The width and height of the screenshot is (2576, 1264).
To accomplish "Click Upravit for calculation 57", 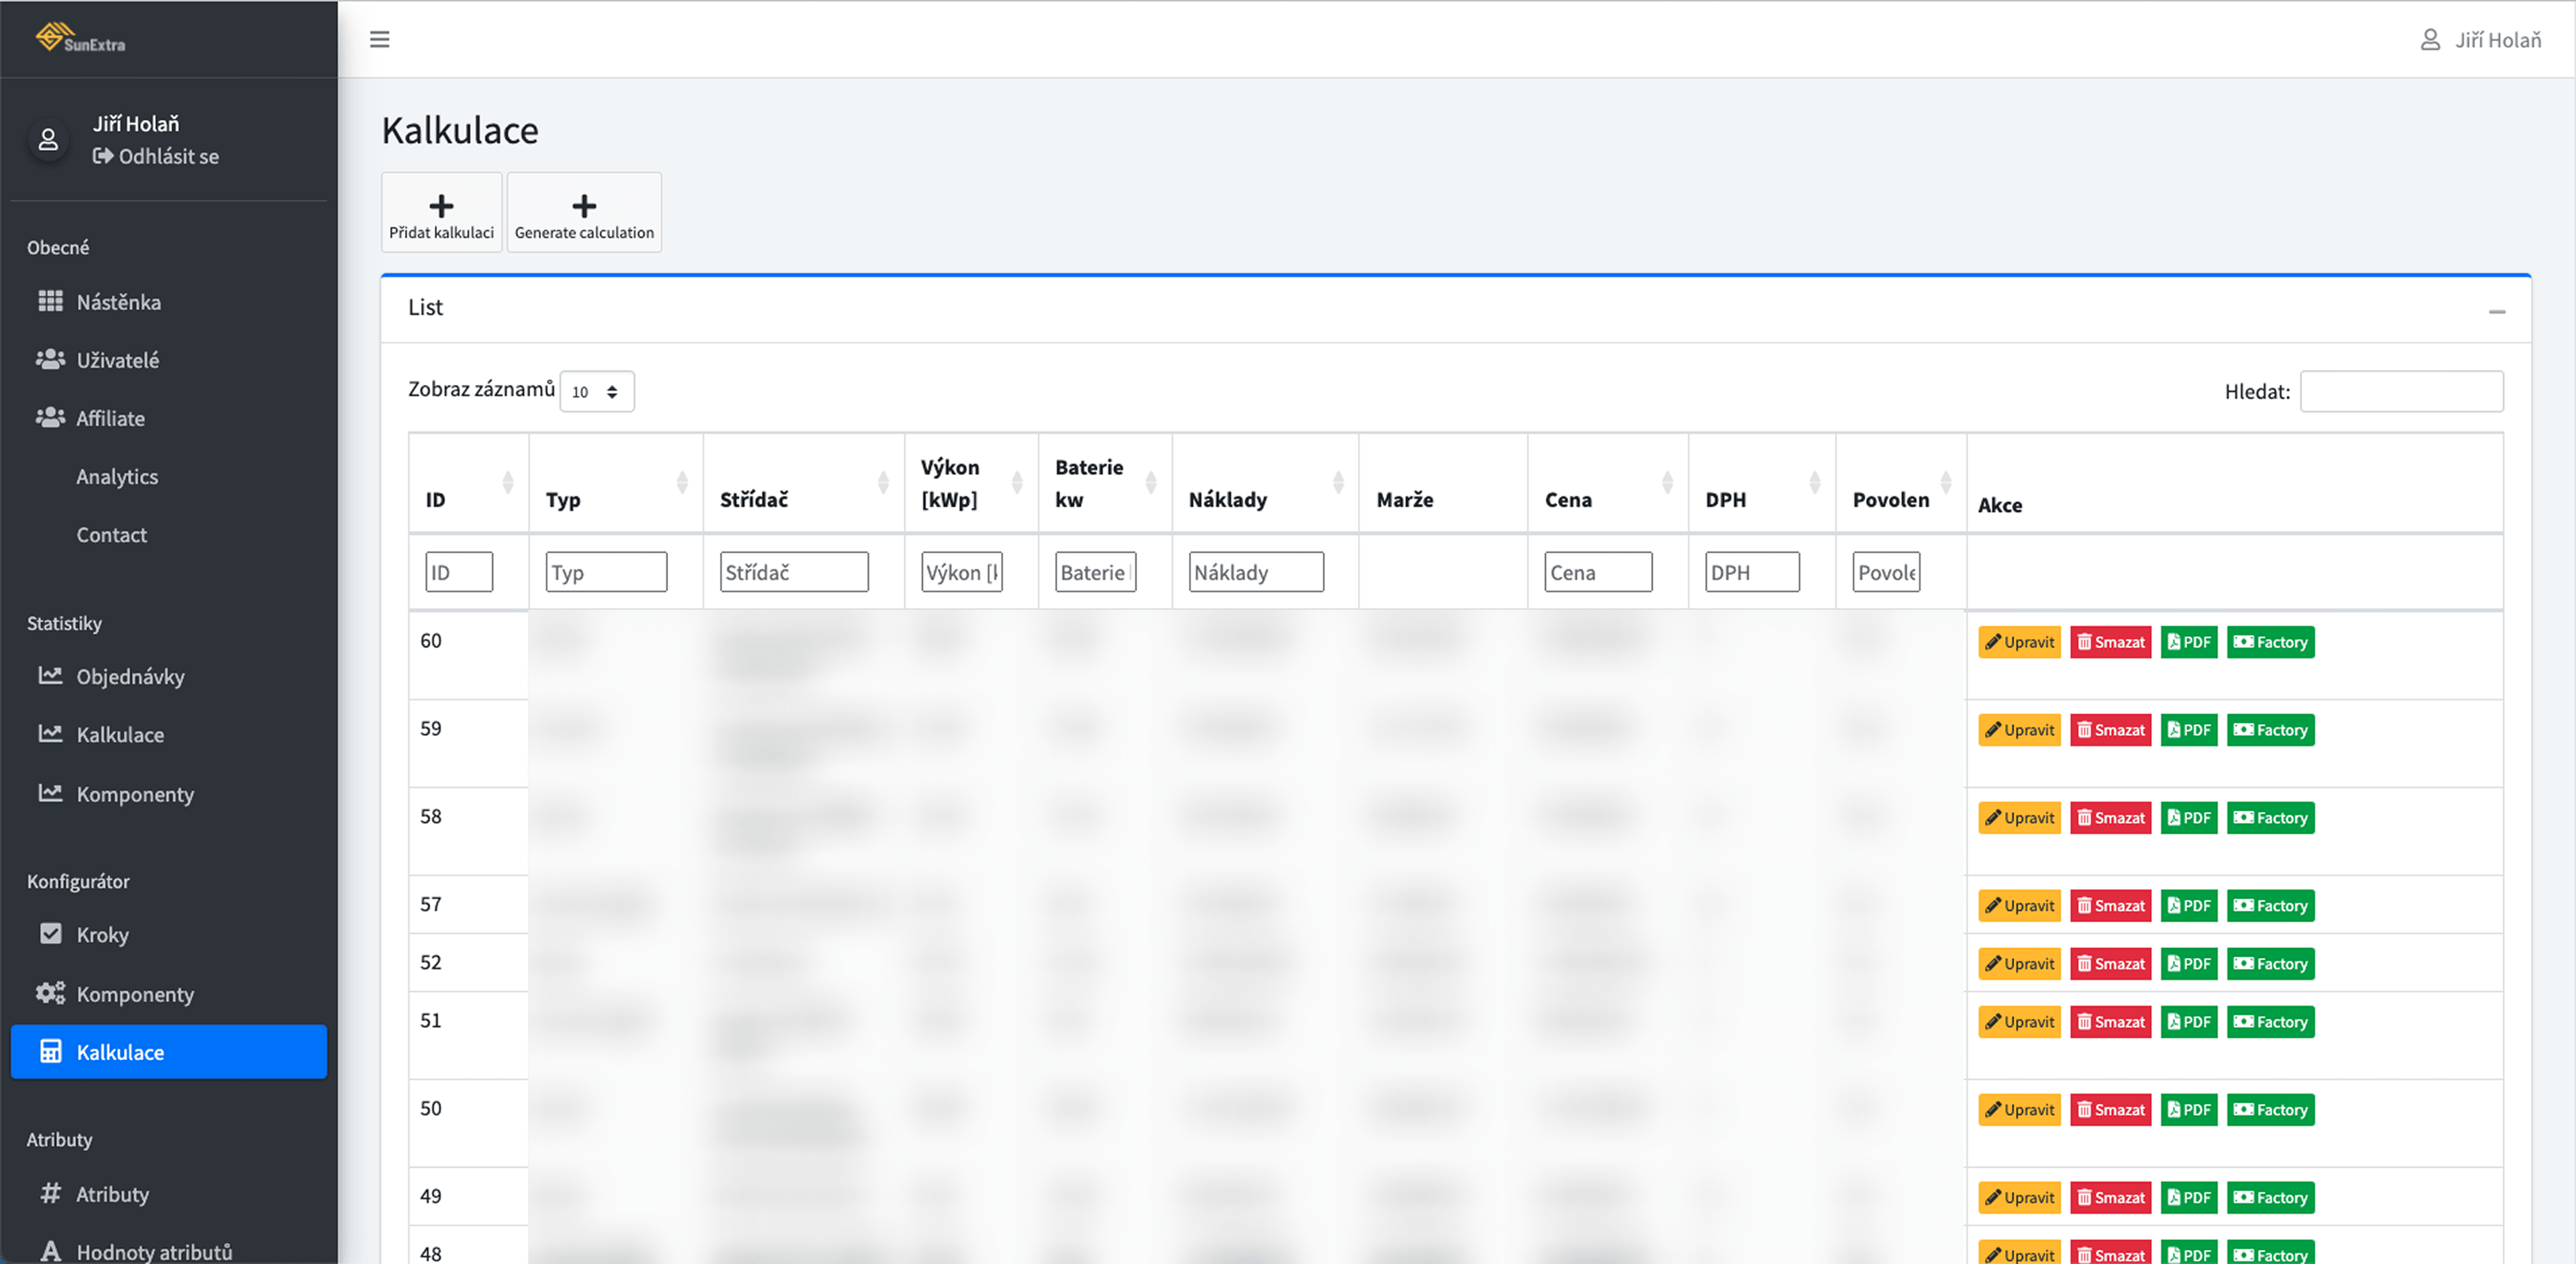I will (2019, 906).
